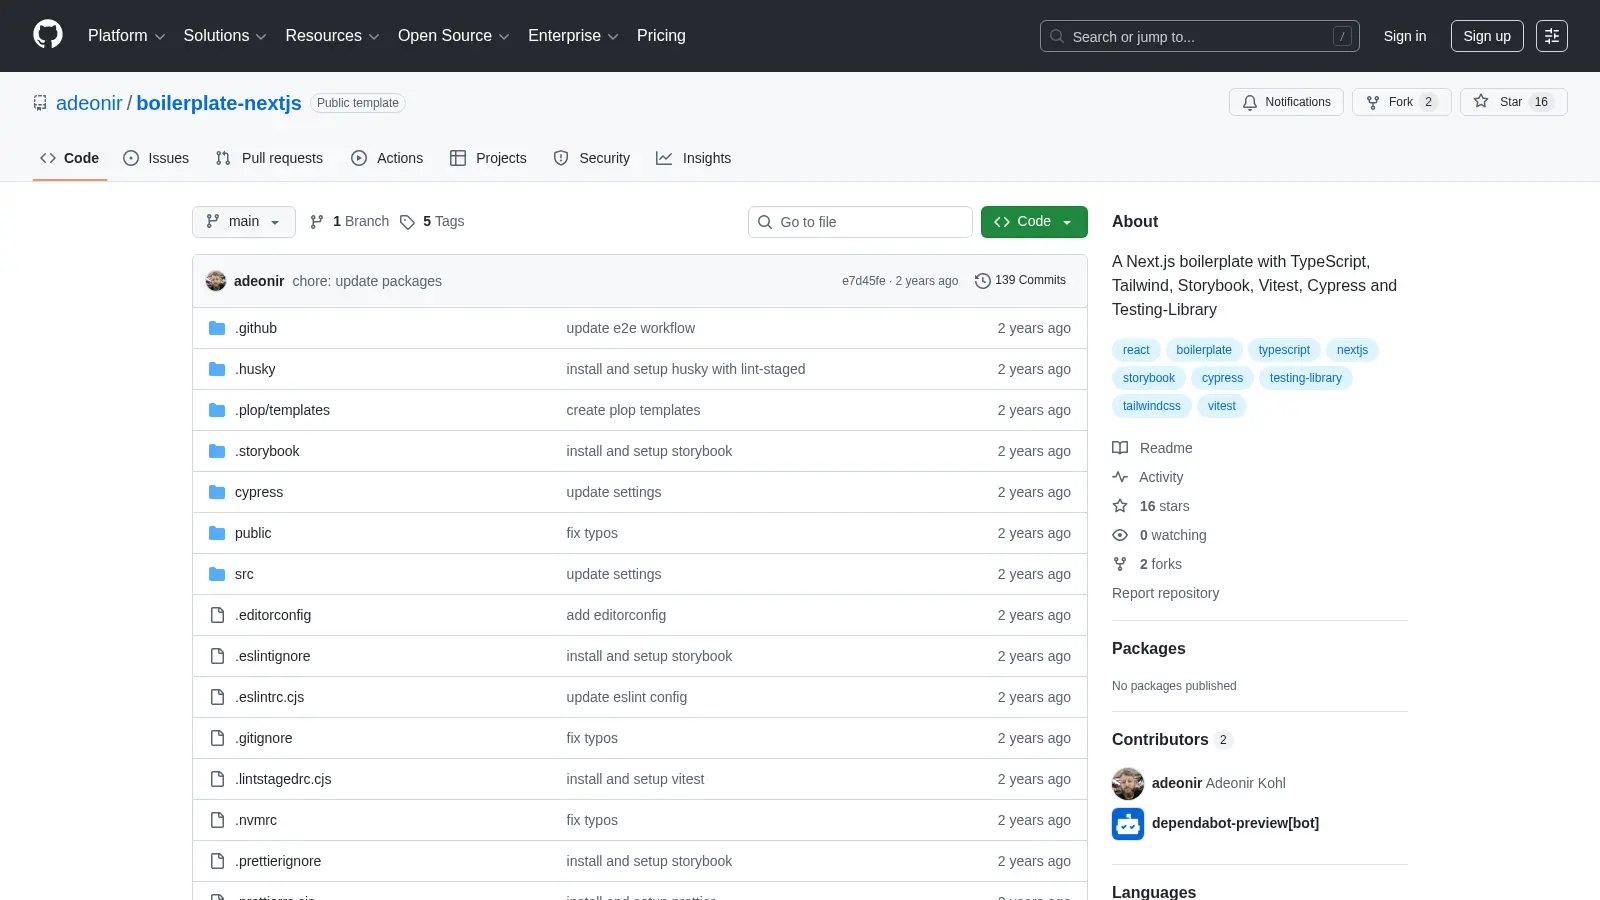Switch to the Security tab
Screen dimensions: 1600x900
(592, 158)
